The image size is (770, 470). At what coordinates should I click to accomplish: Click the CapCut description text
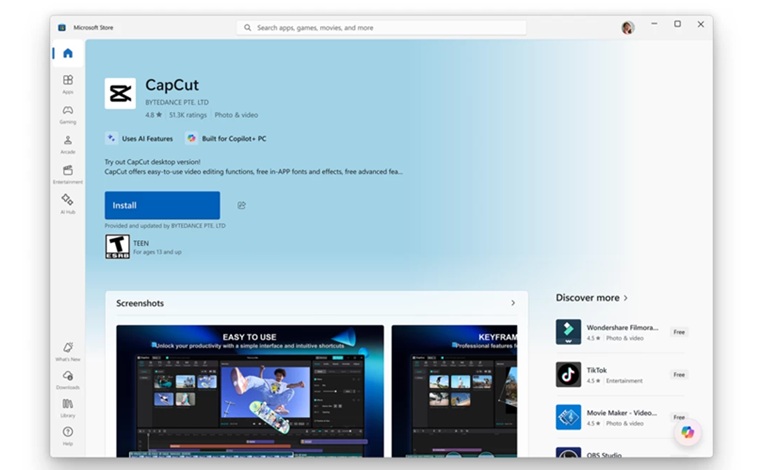point(254,167)
